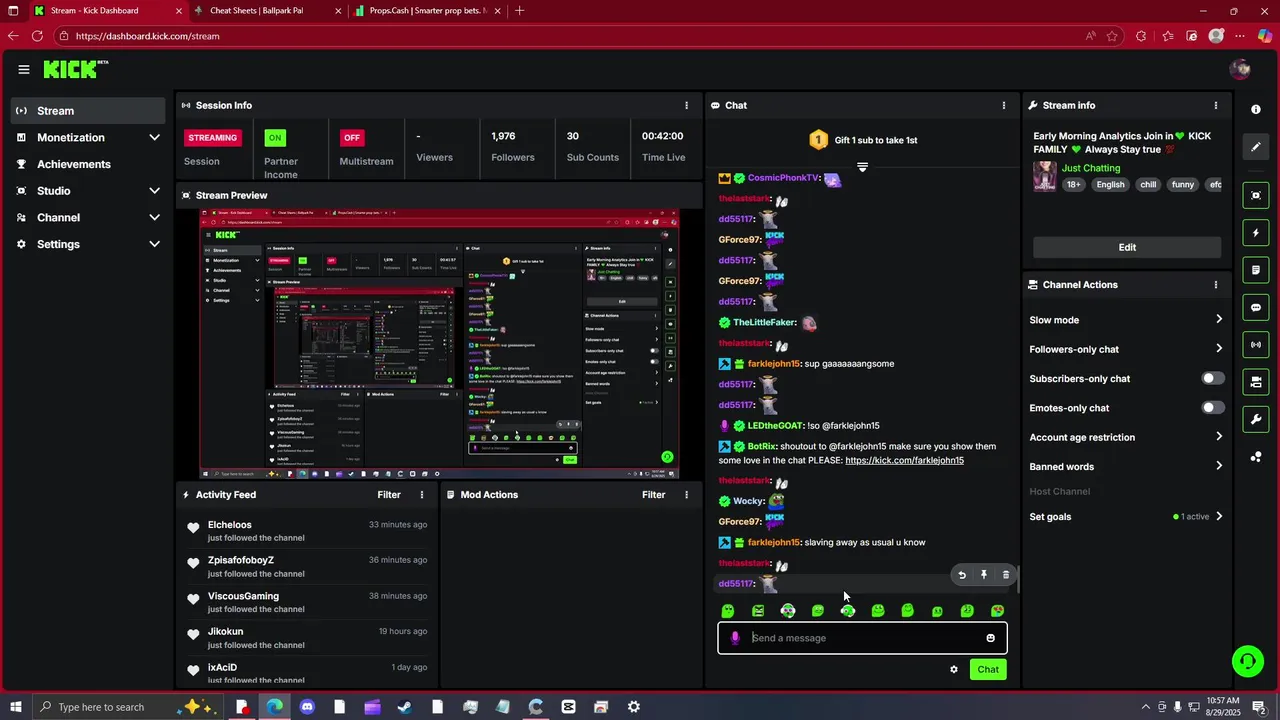Click the pencil edit icon in right toolbar
Viewport: 1280px width, 720px height.
pos(1256,147)
